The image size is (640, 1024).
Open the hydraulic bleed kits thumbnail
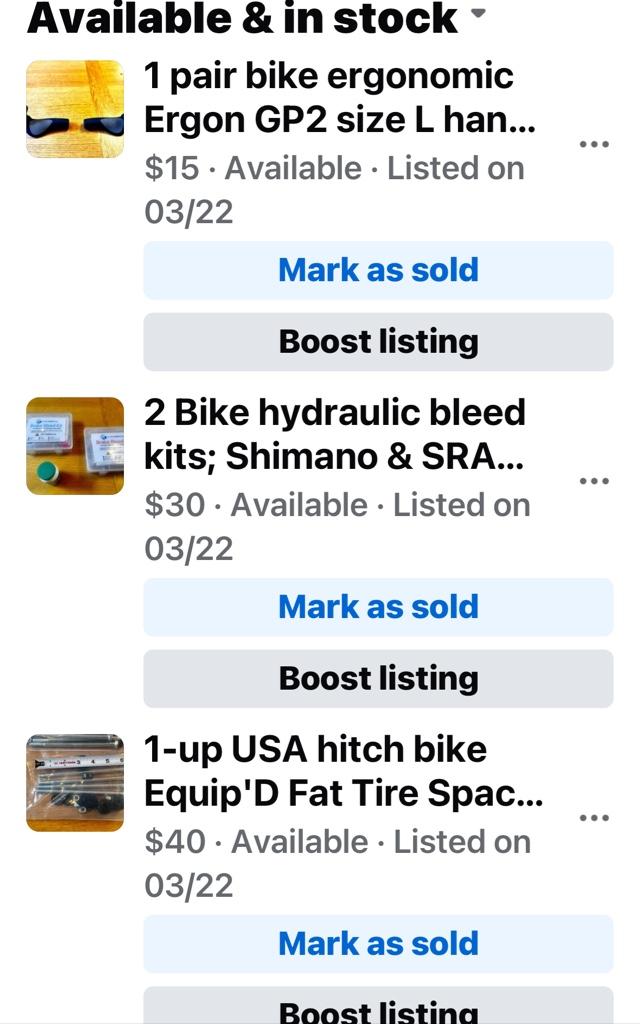click(x=75, y=446)
